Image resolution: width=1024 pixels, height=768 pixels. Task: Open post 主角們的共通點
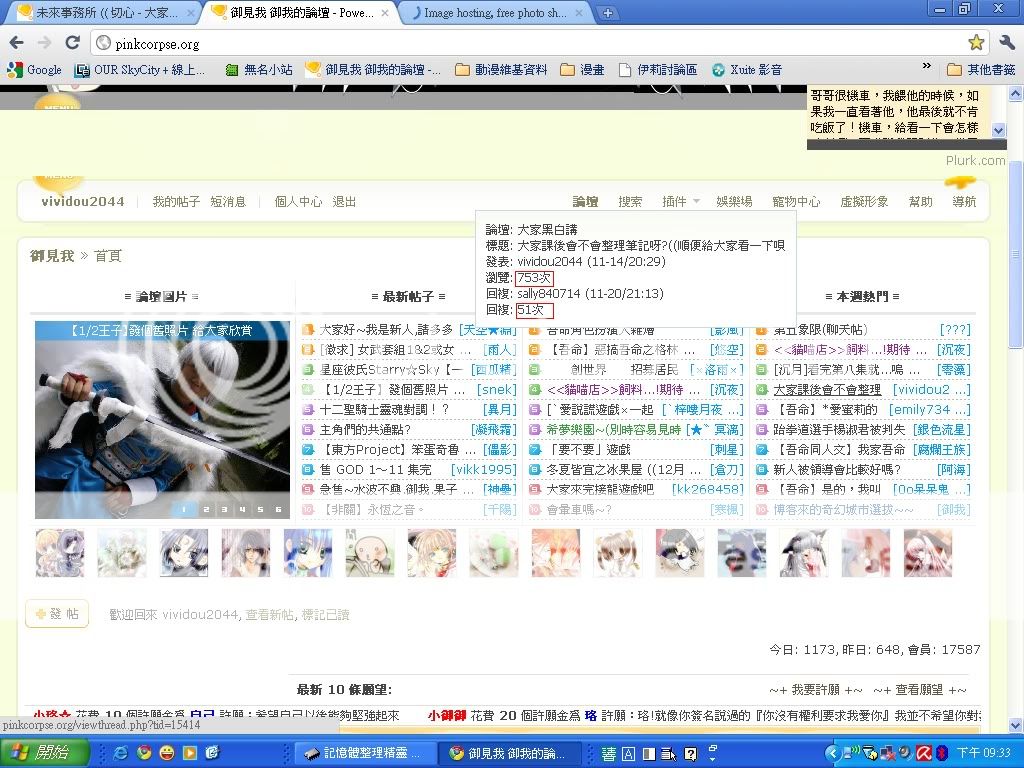click(x=365, y=430)
